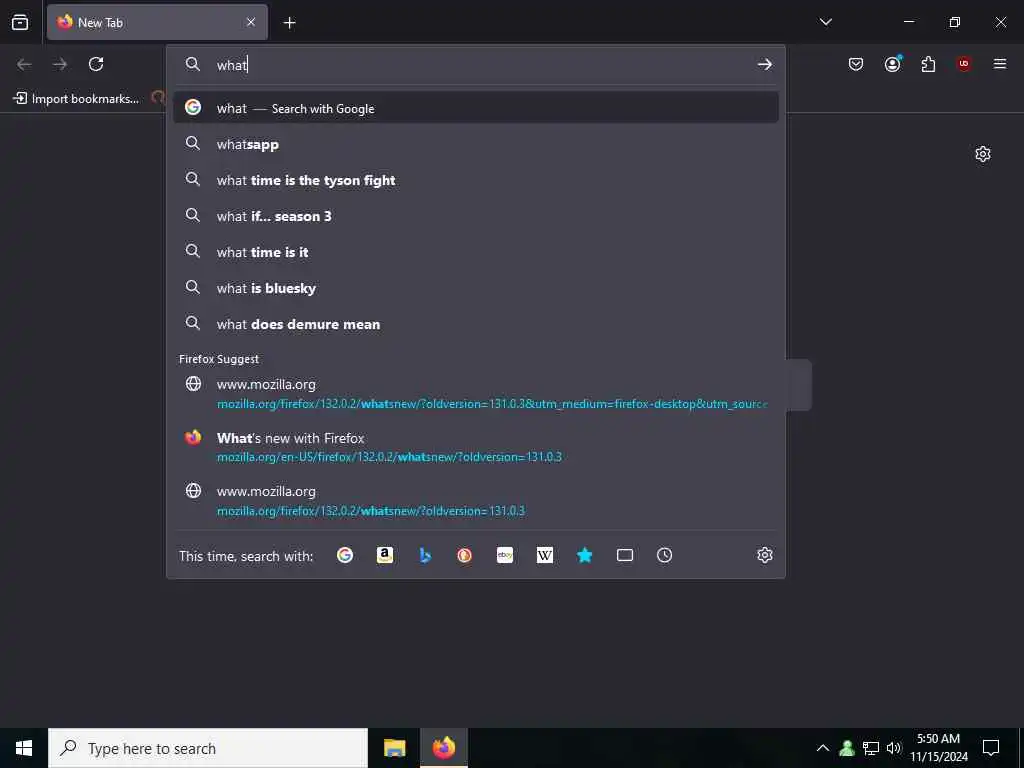Viewport: 1024px width, 768px height.
Task: Search this time with Wikipedia icon
Action: pyautogui.click(x=545, y=555)
